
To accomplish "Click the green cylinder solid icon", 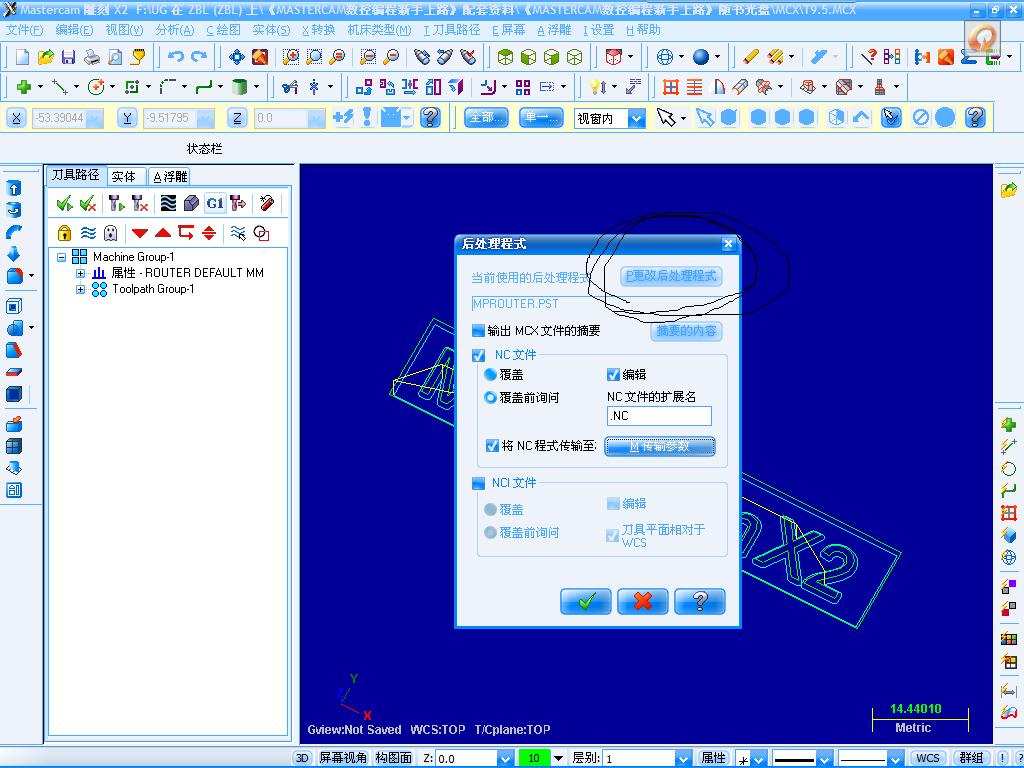I will (x=240, y=86).
